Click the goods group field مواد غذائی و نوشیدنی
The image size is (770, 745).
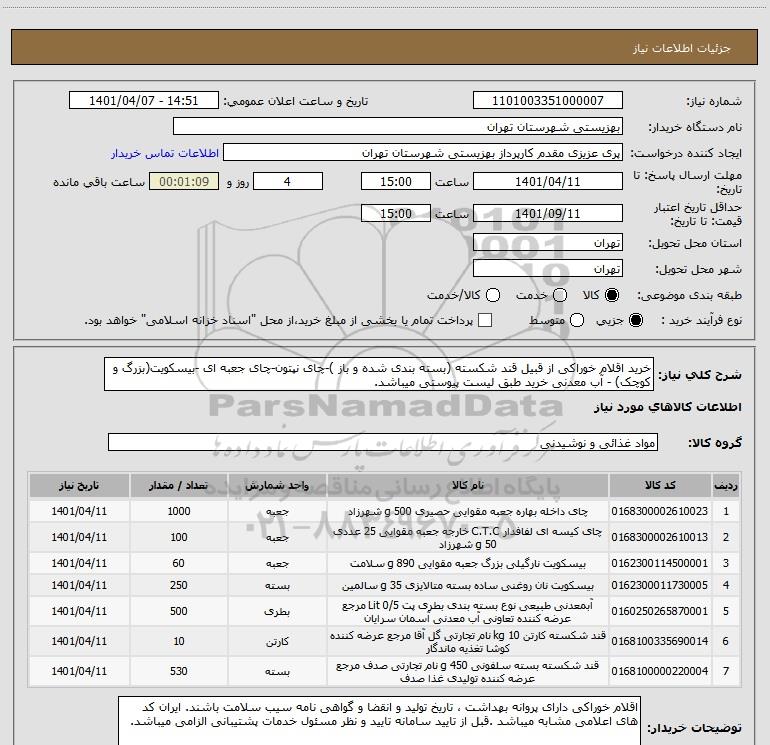(x=383, y=442)
